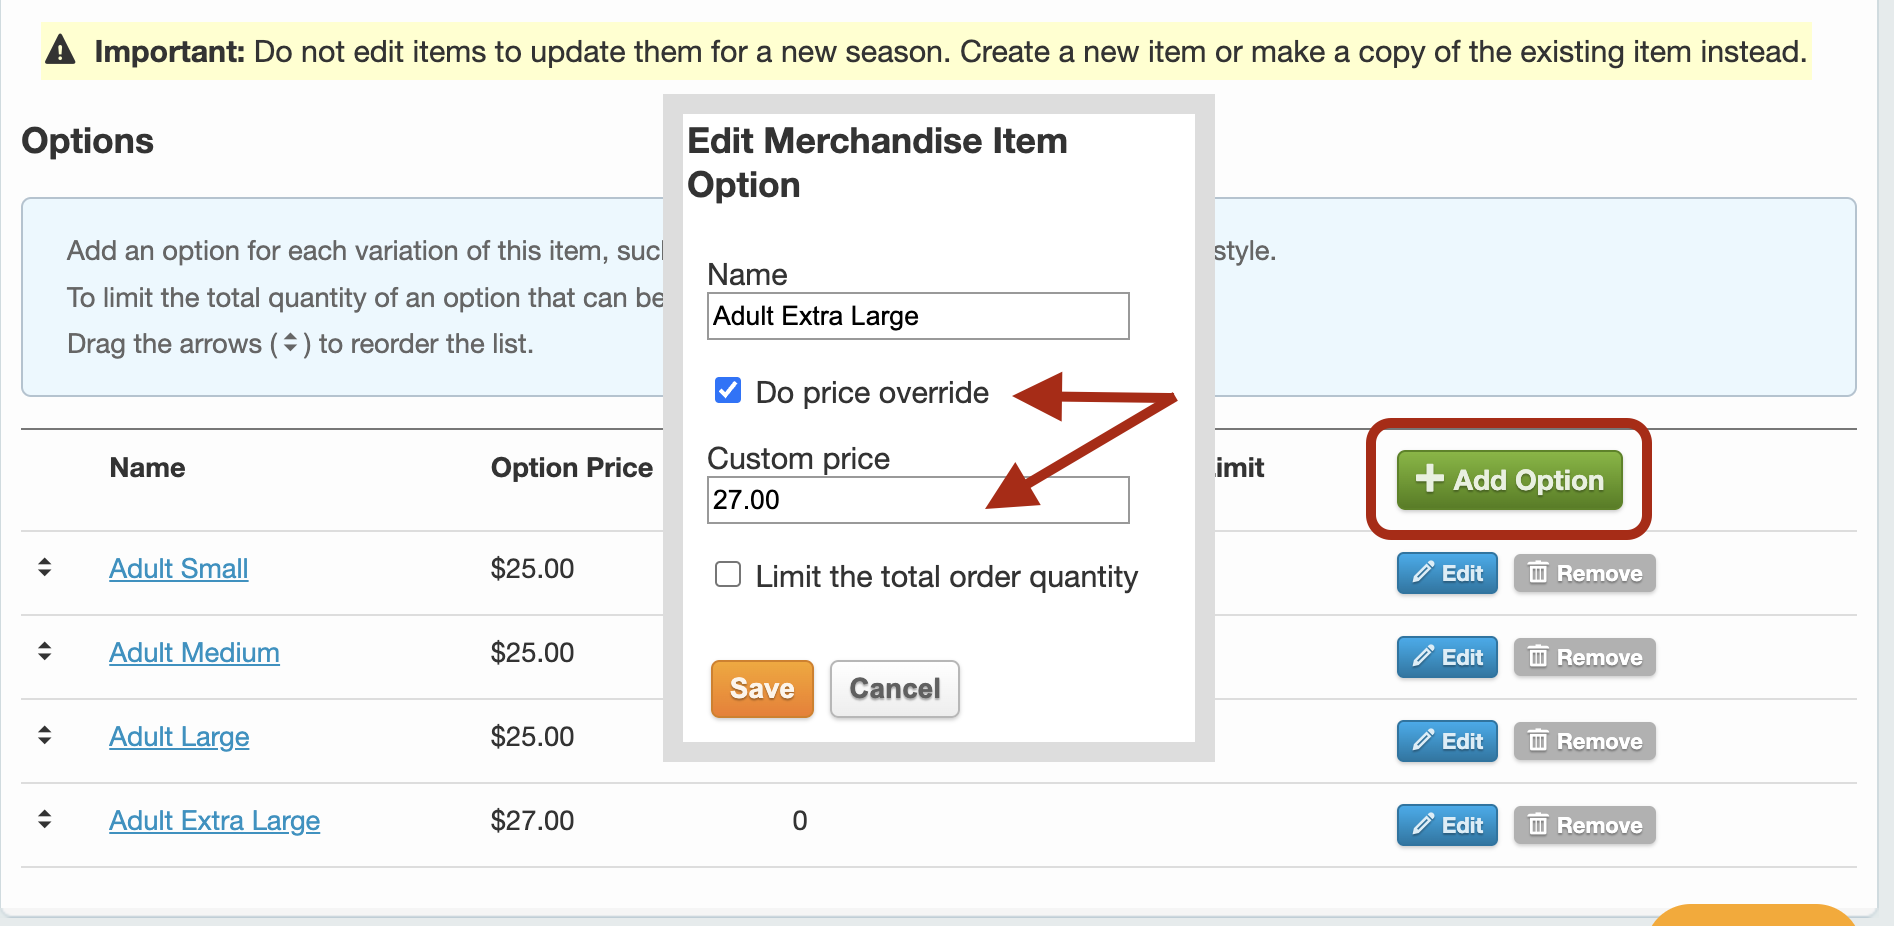Click the reorder arrows beside Adult Large
The image size is (1894, 926).
(x=44, y=736)
